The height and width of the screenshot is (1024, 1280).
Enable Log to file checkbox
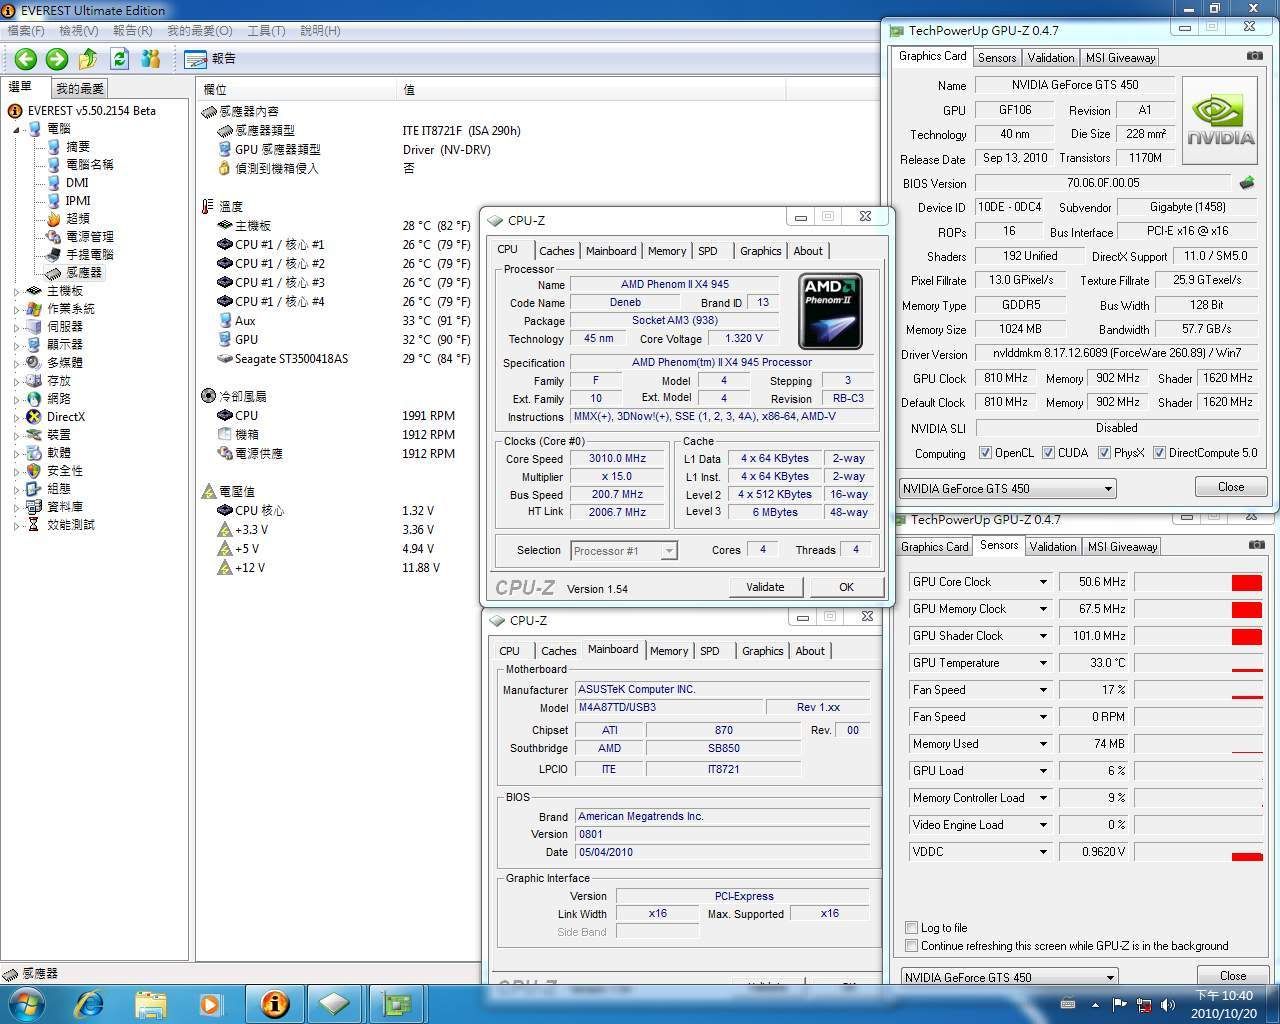pyautogui.click(x=911, y=928)
